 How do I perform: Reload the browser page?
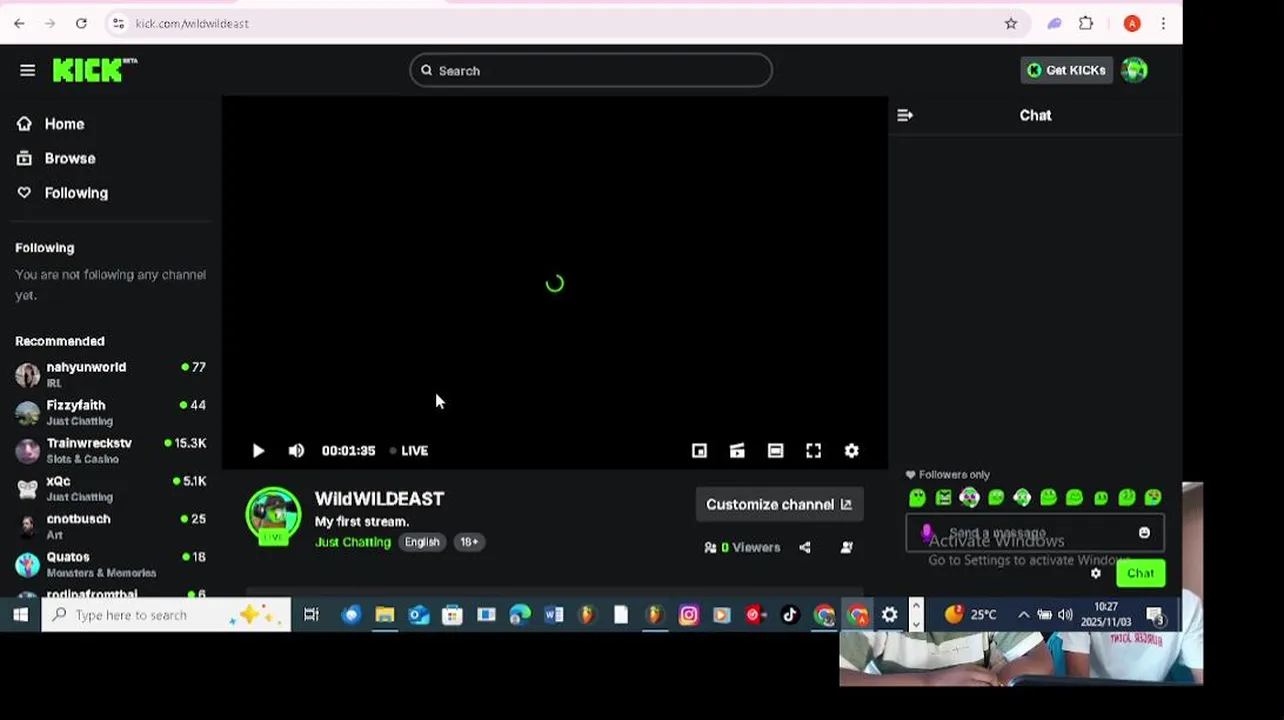[x=81, y=23]
